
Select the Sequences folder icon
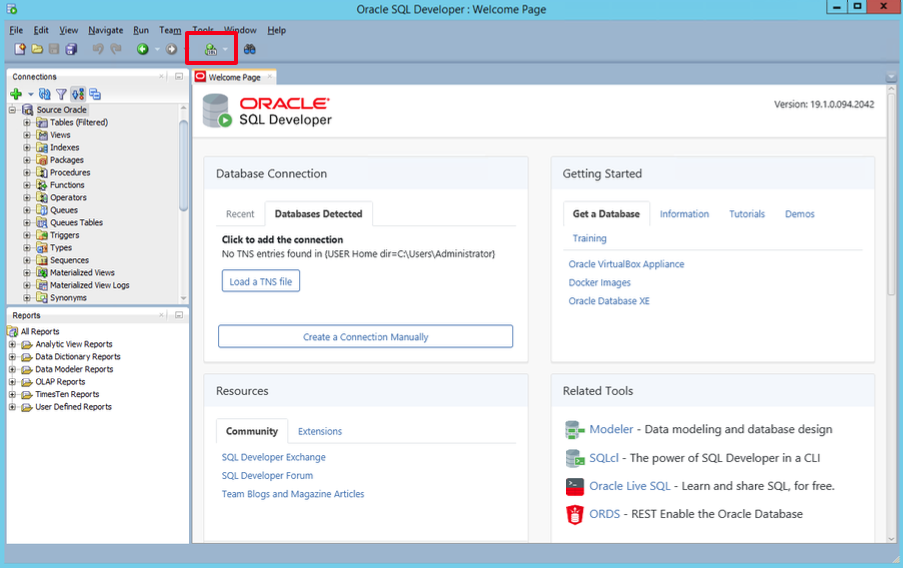[x=41, y=260]
